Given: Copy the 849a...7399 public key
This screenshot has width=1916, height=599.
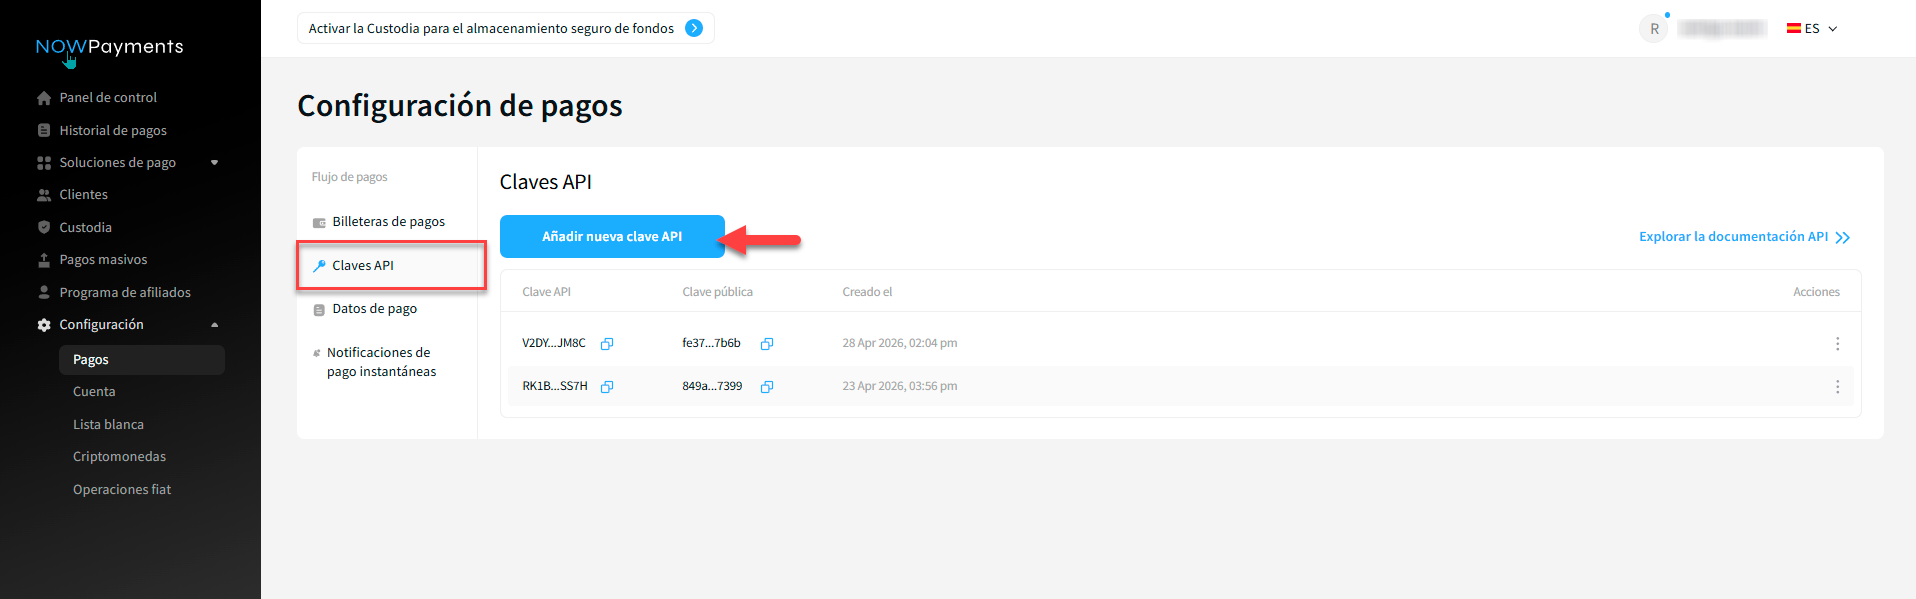Looking at the screenshot, I should click(x=766, y=387).
